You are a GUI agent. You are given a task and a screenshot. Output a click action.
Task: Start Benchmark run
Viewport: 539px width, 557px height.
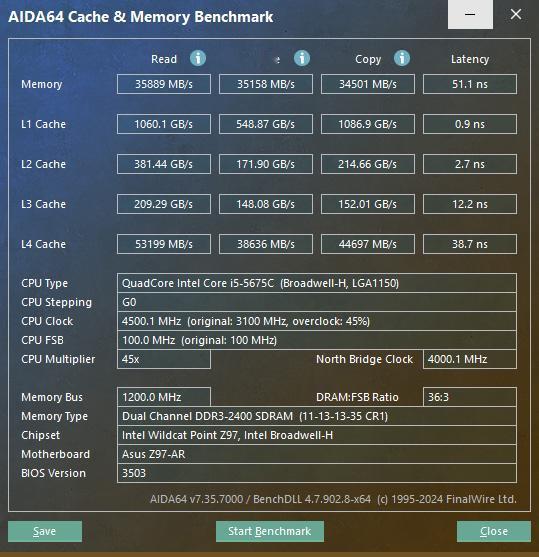pos(270,531)
